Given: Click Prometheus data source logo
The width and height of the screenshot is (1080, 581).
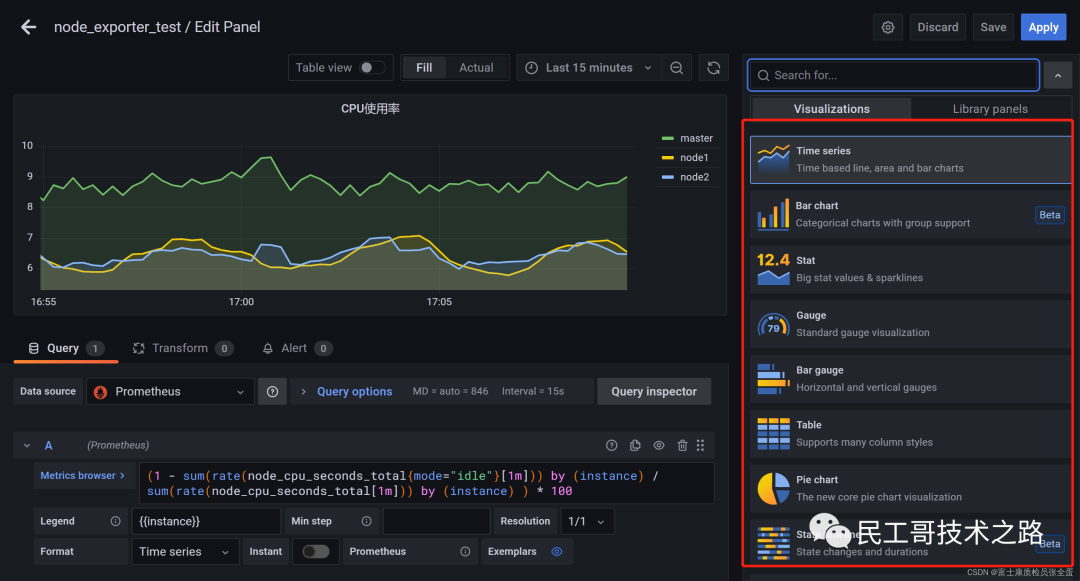Looking at the screenshot, I should 101,392.
